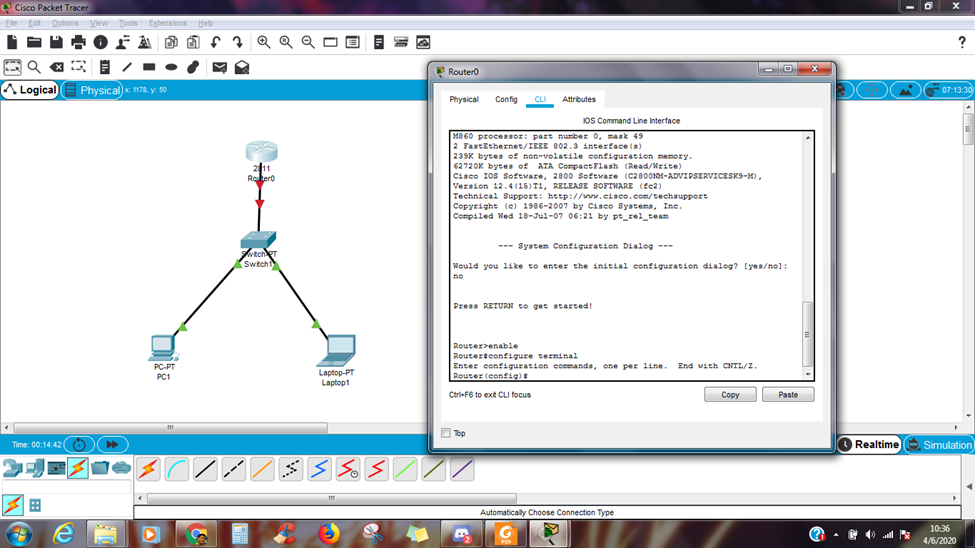
Task: Open file using the folder icon
Action: click(34, 42)
